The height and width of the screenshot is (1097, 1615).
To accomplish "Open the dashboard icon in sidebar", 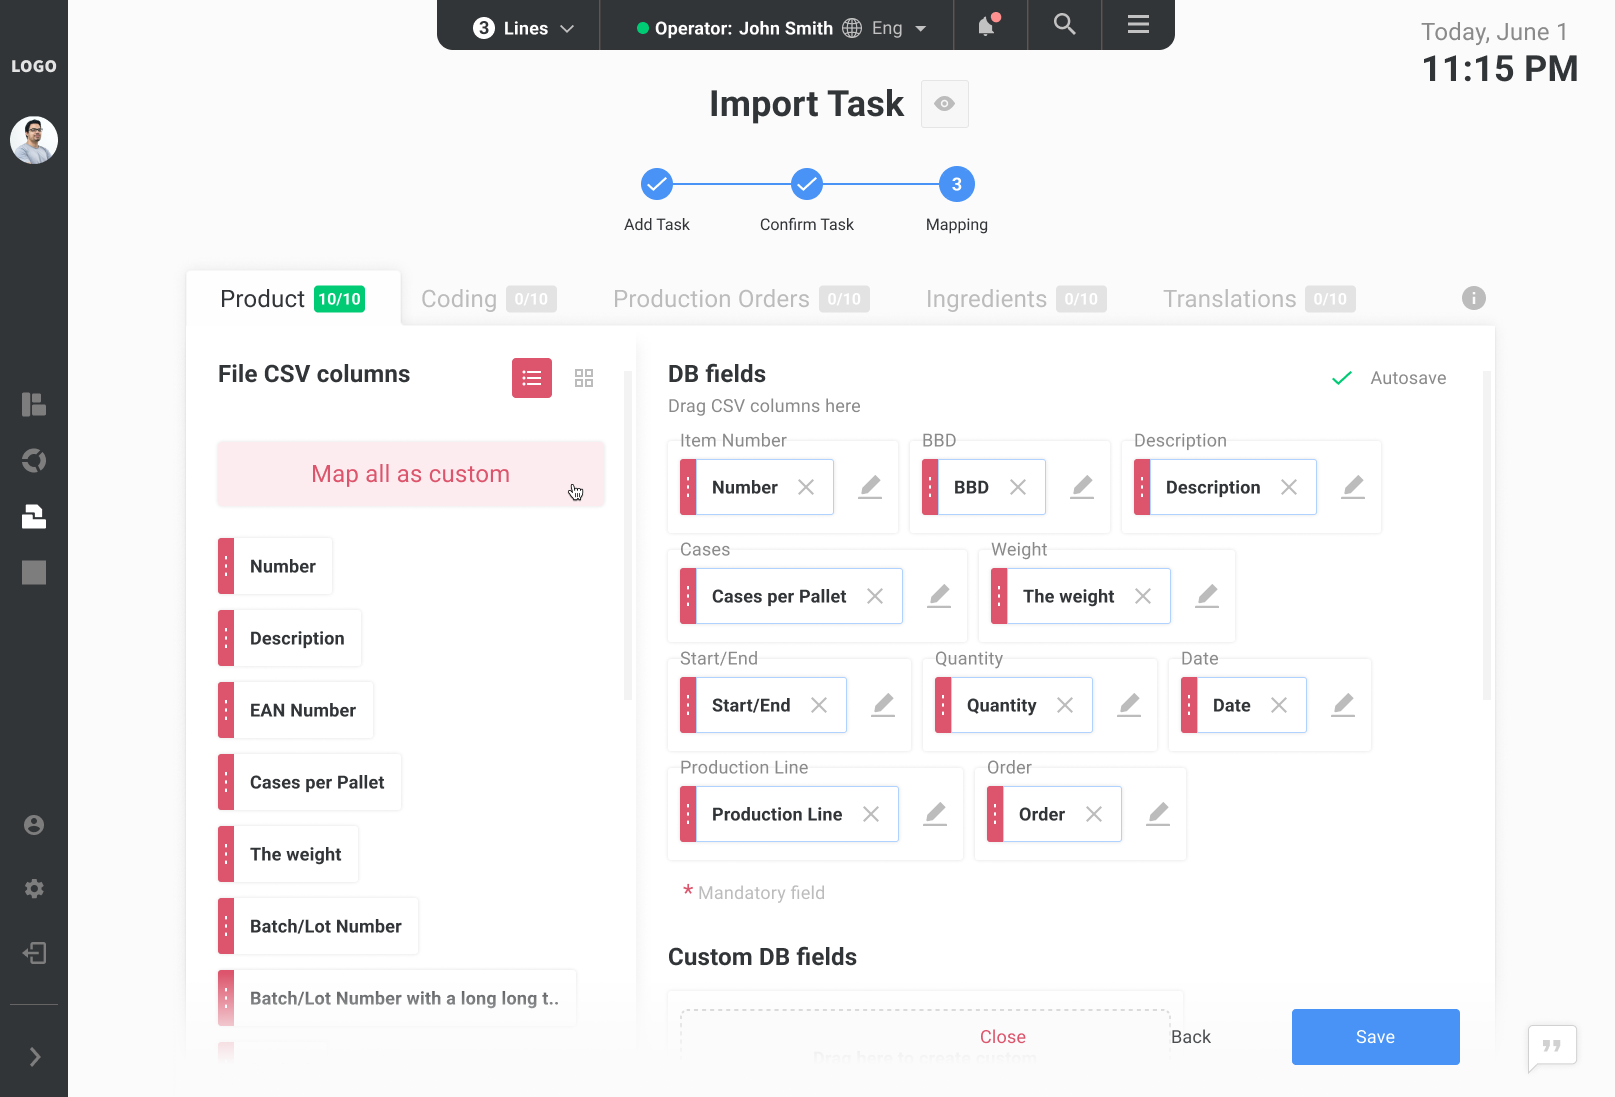I will click(x=34, y=404).
